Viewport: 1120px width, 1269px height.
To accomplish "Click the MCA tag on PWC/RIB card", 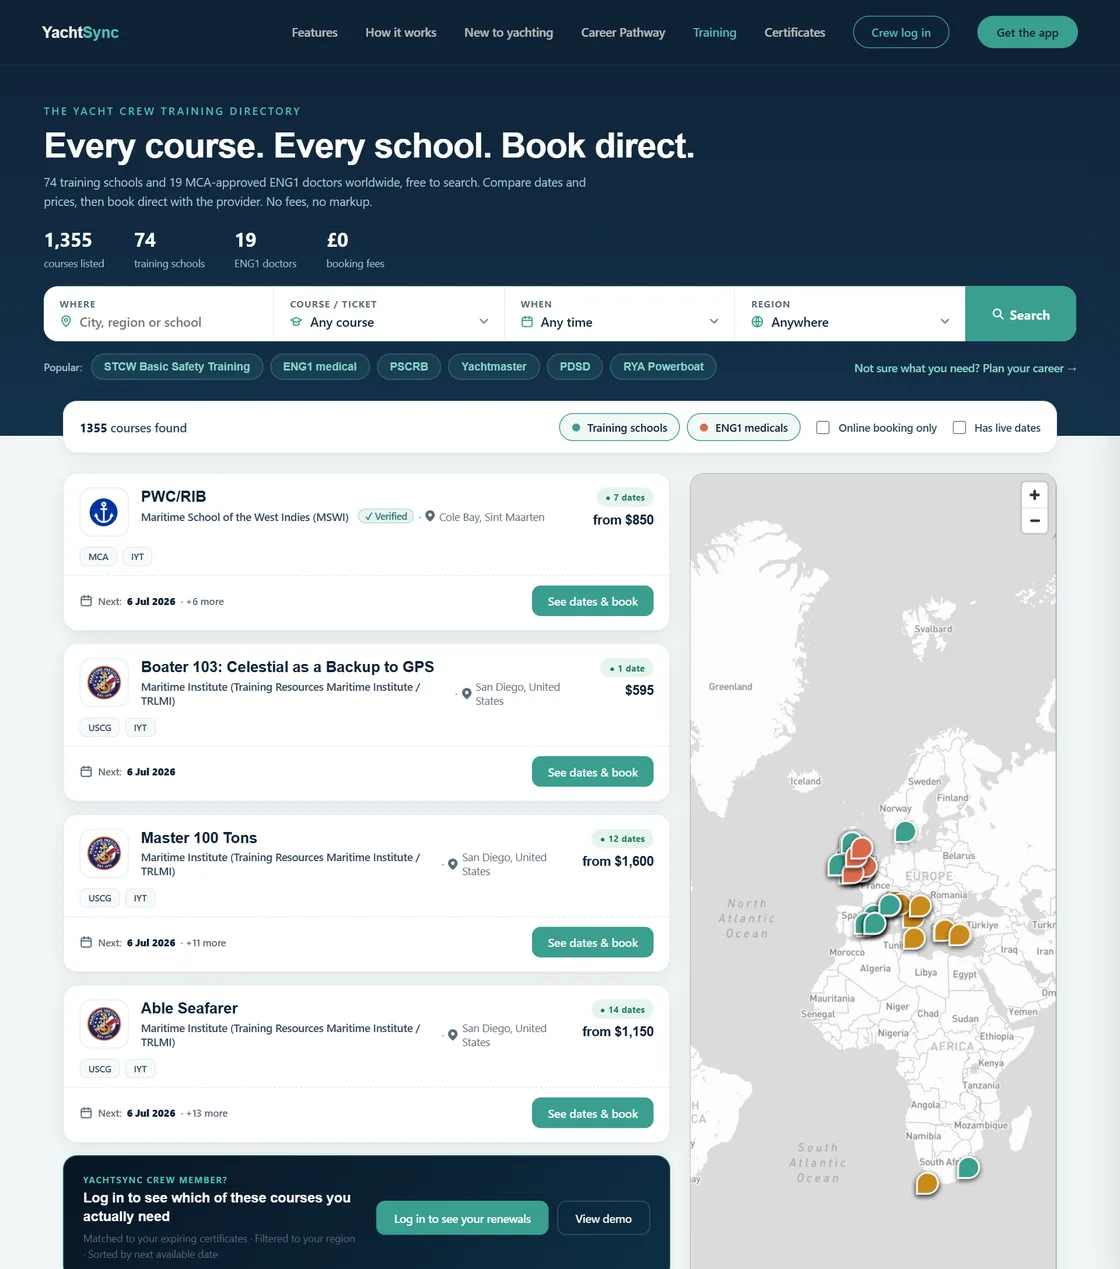I will [98, 557].
